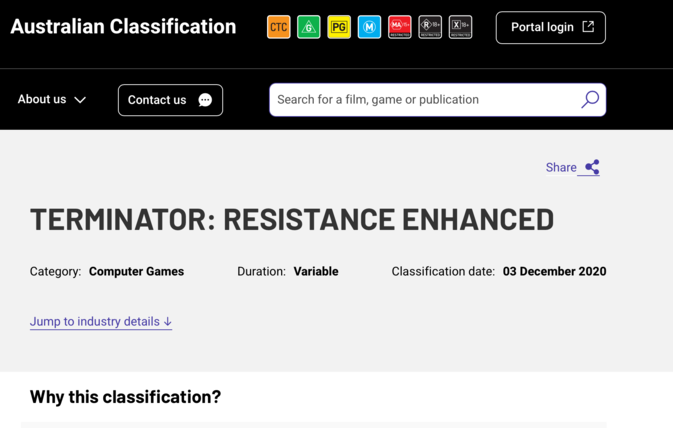This screenshot has width=673, height=428.
Task: Open the Contact us button
Action: [x=170, y=100]
